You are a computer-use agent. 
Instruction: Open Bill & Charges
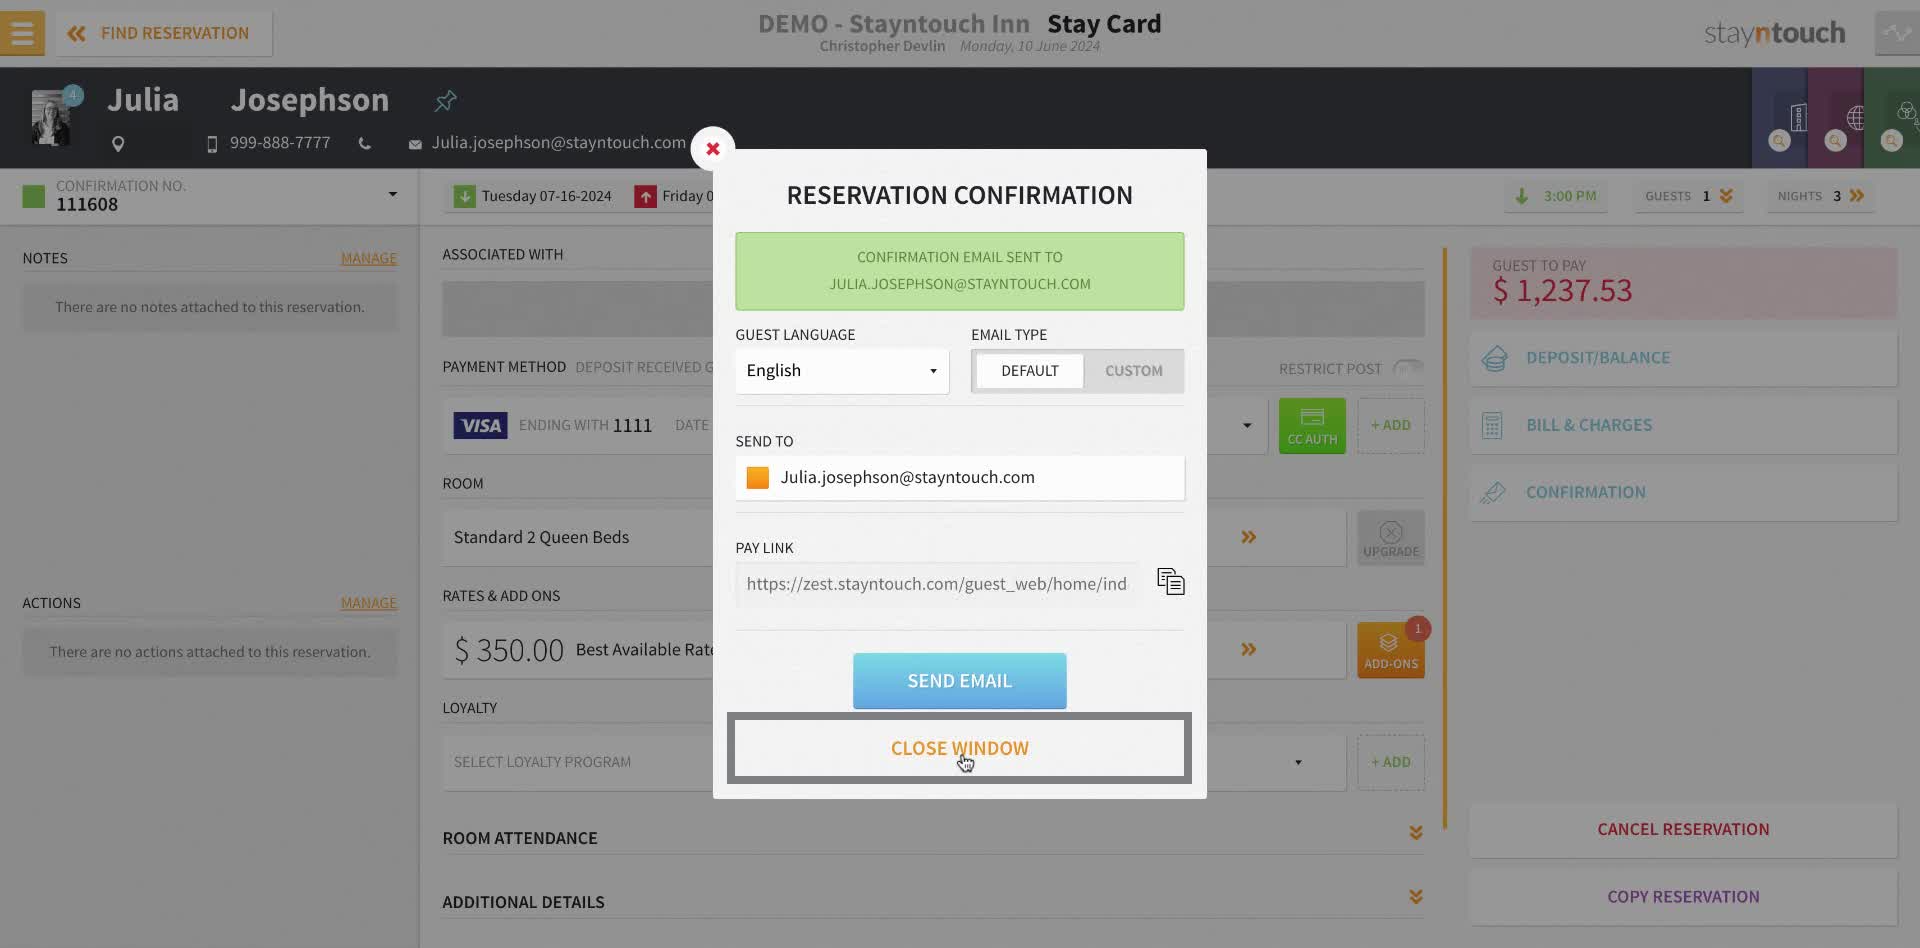click(1684, 426)
